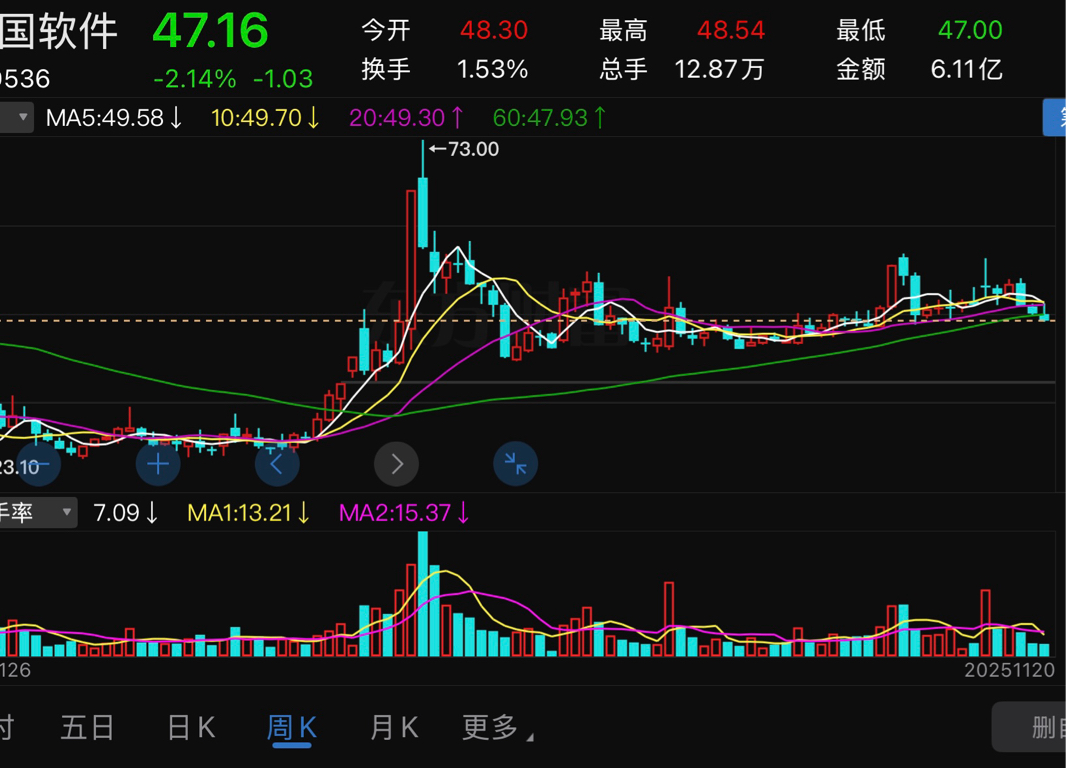Click the 73.00 peak price marker

pos(464,149)
